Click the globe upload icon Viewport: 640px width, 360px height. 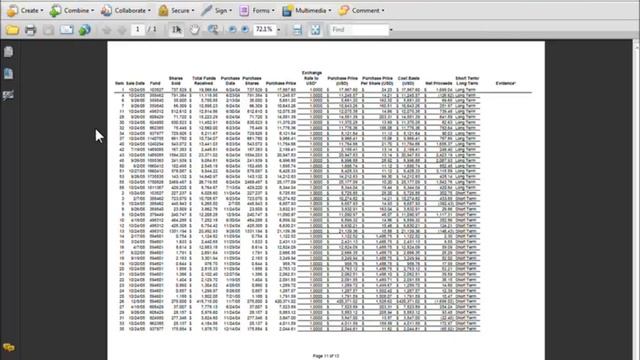pos(84,30)
